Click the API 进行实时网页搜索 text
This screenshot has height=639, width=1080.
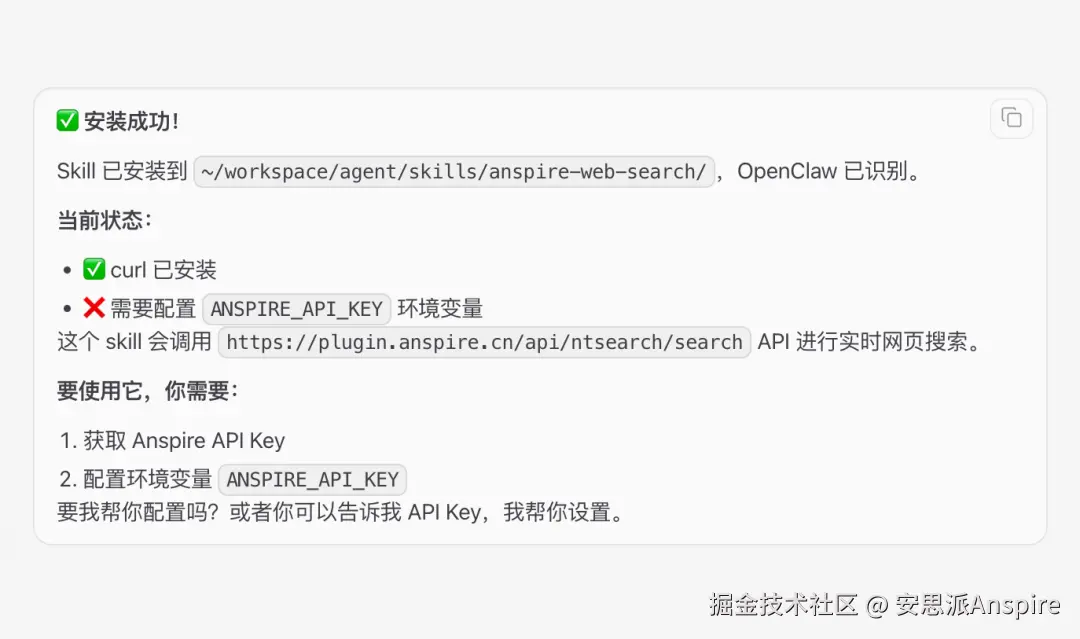[869, 342]
